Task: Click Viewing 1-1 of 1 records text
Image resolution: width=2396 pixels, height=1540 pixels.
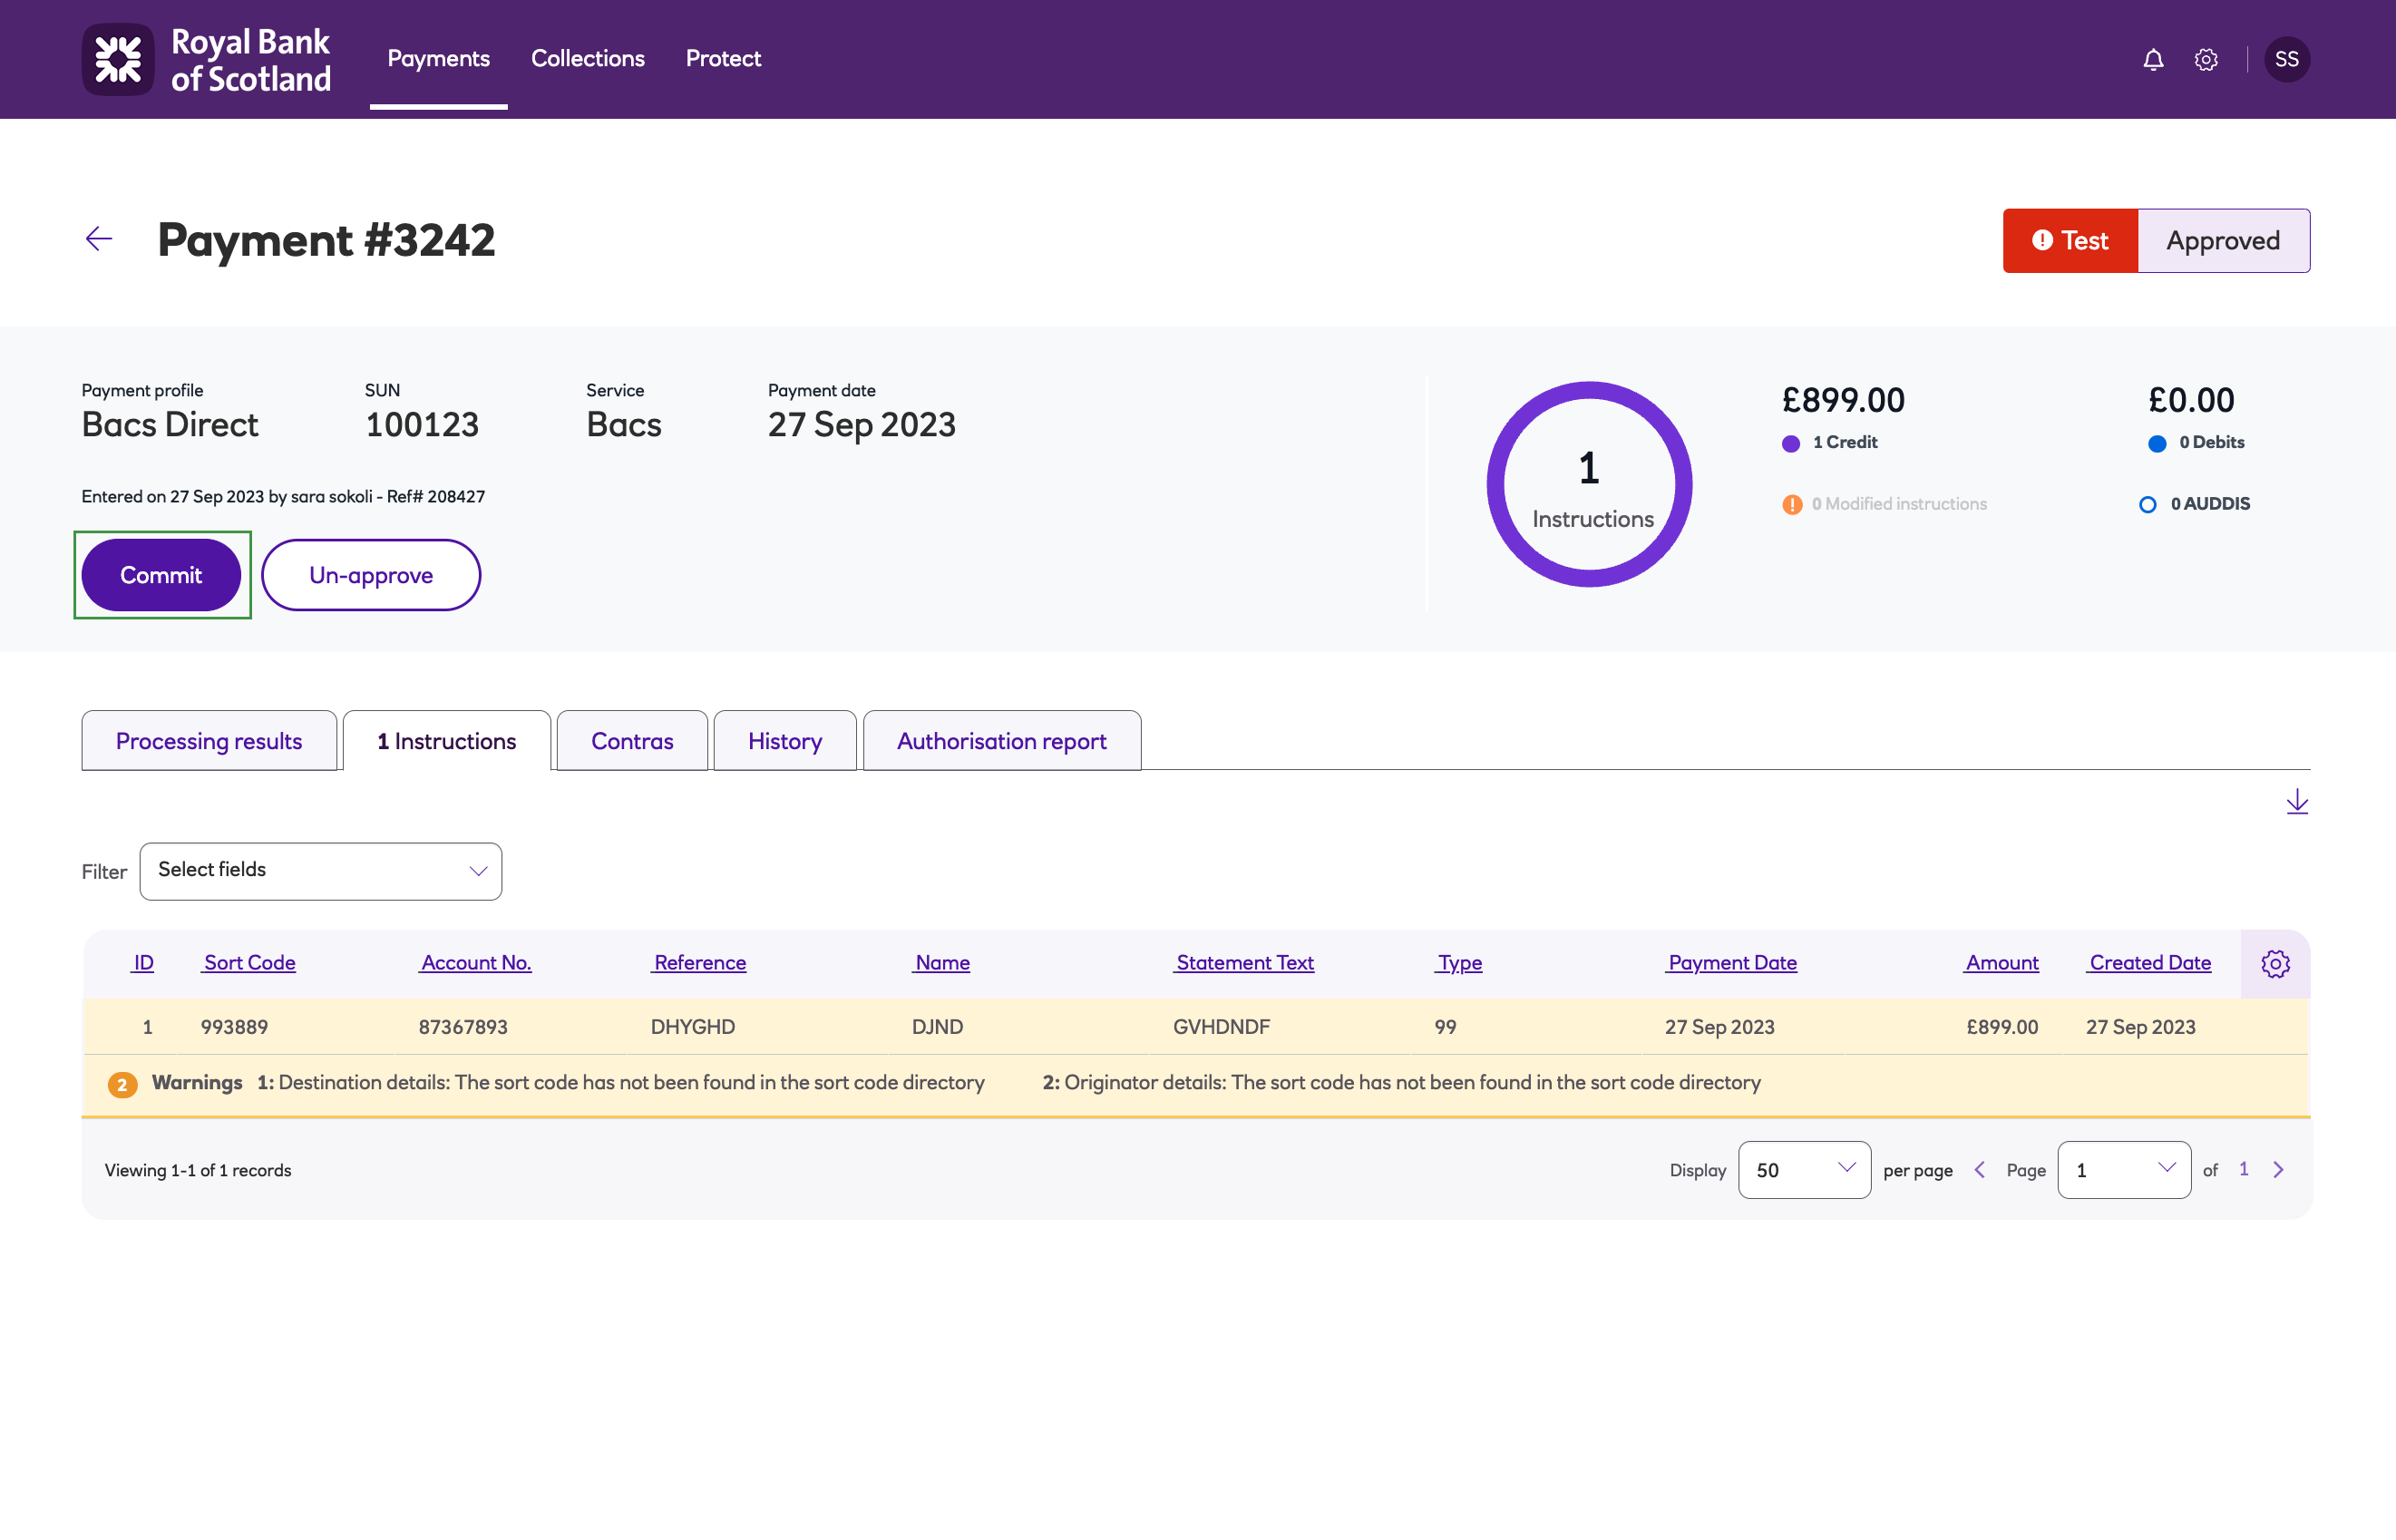Action: coord(198,1170)
